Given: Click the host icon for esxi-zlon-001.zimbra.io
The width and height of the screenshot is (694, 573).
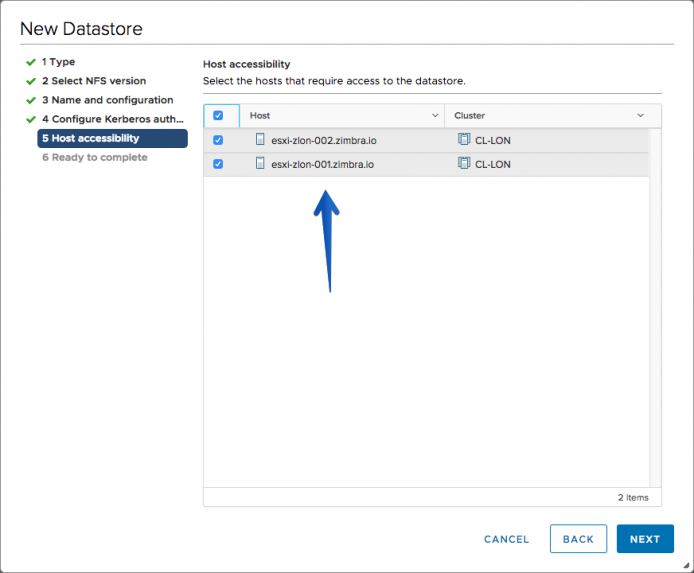Looking at the screenshot, I should coord(260,163).
